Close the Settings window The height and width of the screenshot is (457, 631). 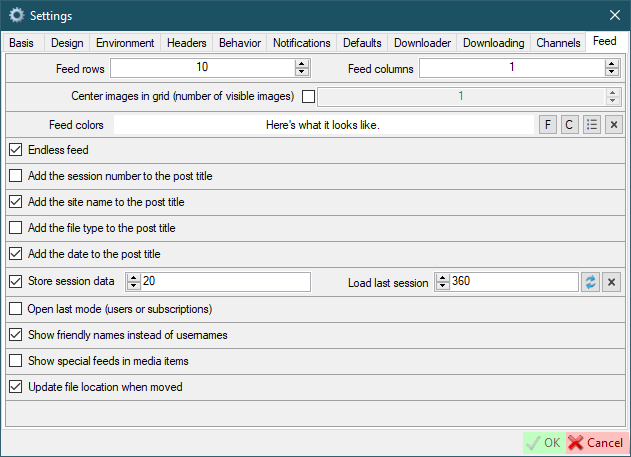614,16
